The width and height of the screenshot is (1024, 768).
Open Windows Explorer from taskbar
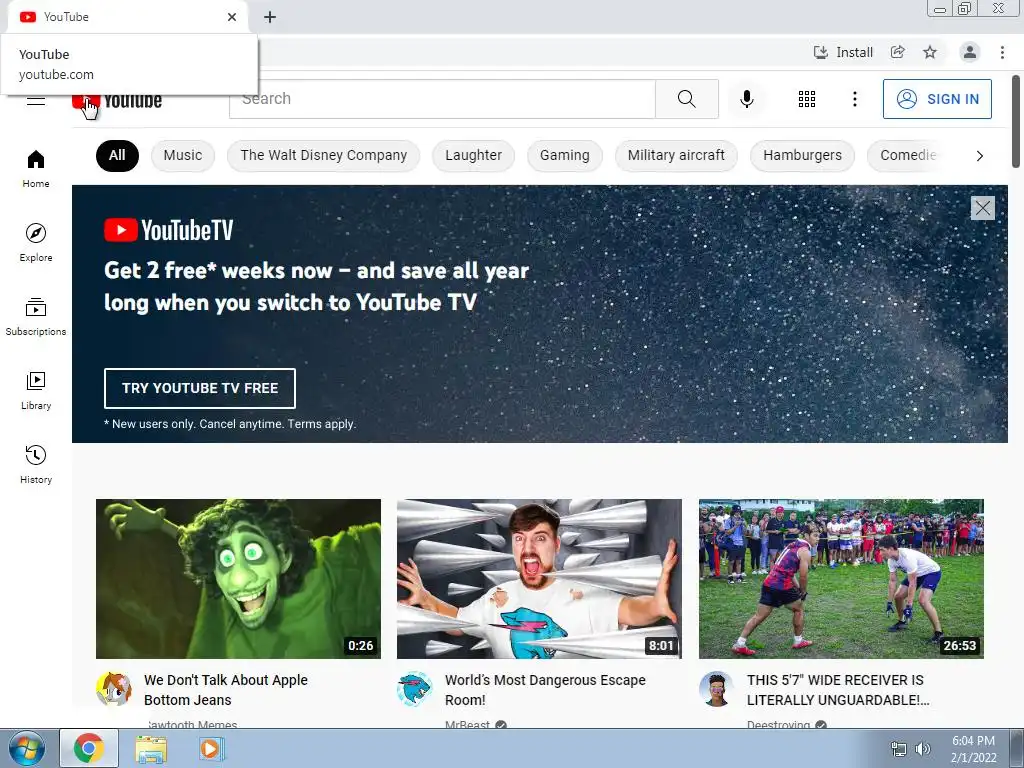151,748
